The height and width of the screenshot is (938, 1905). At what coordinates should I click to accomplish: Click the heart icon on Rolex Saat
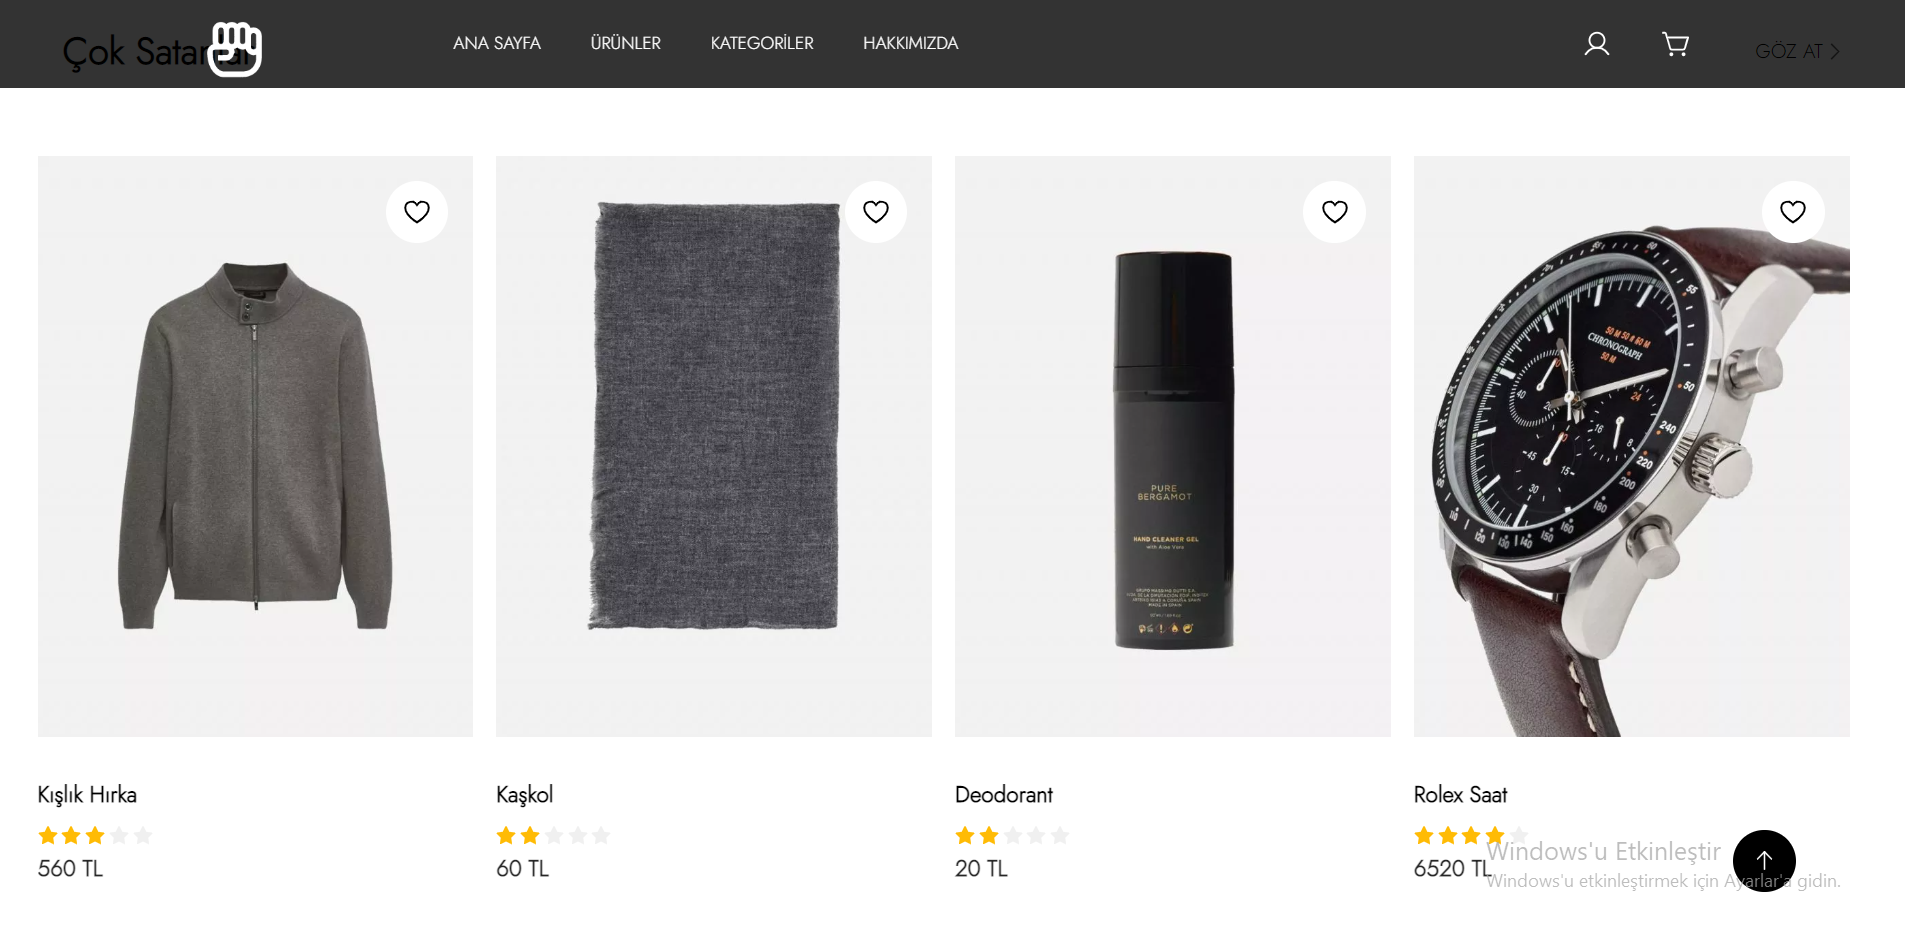1792,211
